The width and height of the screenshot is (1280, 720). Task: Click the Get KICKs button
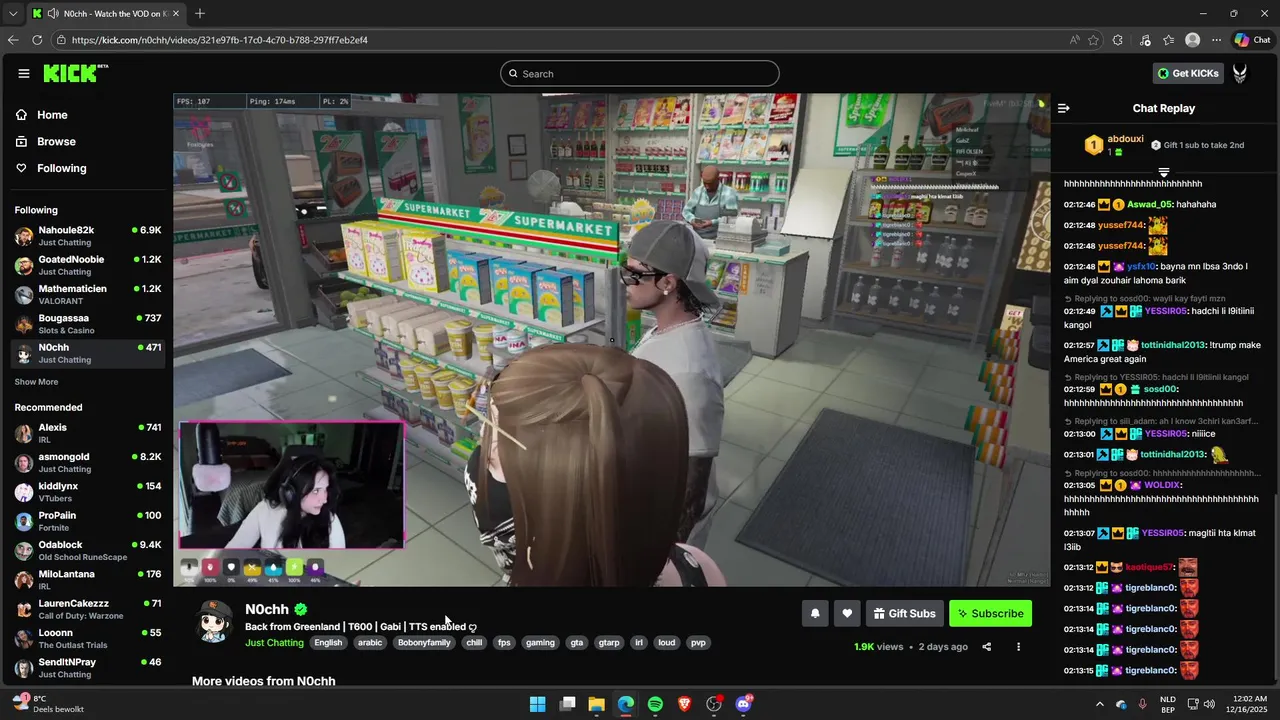tap(1189, 73)
